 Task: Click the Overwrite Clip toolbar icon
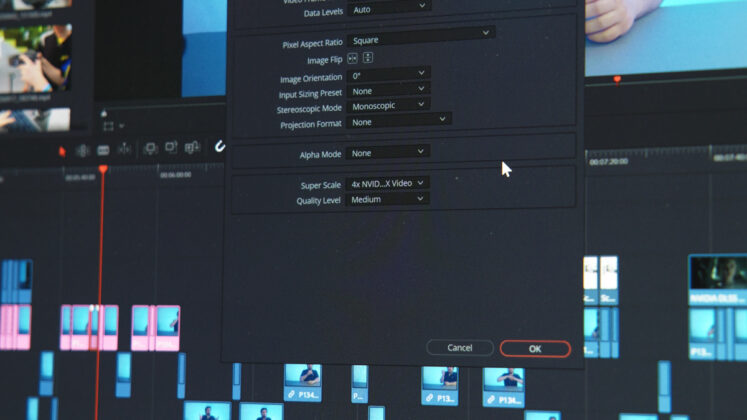[x=171, y=147]
